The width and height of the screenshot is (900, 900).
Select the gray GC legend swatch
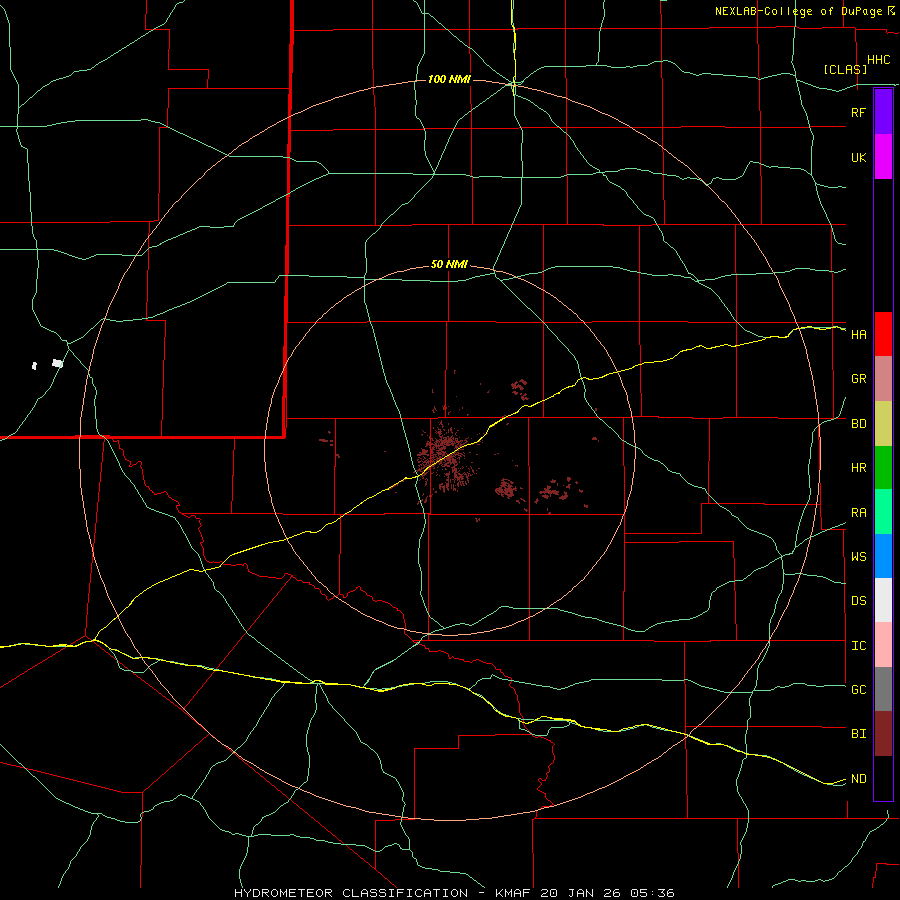pyautogui.click(x=883, y=689)
